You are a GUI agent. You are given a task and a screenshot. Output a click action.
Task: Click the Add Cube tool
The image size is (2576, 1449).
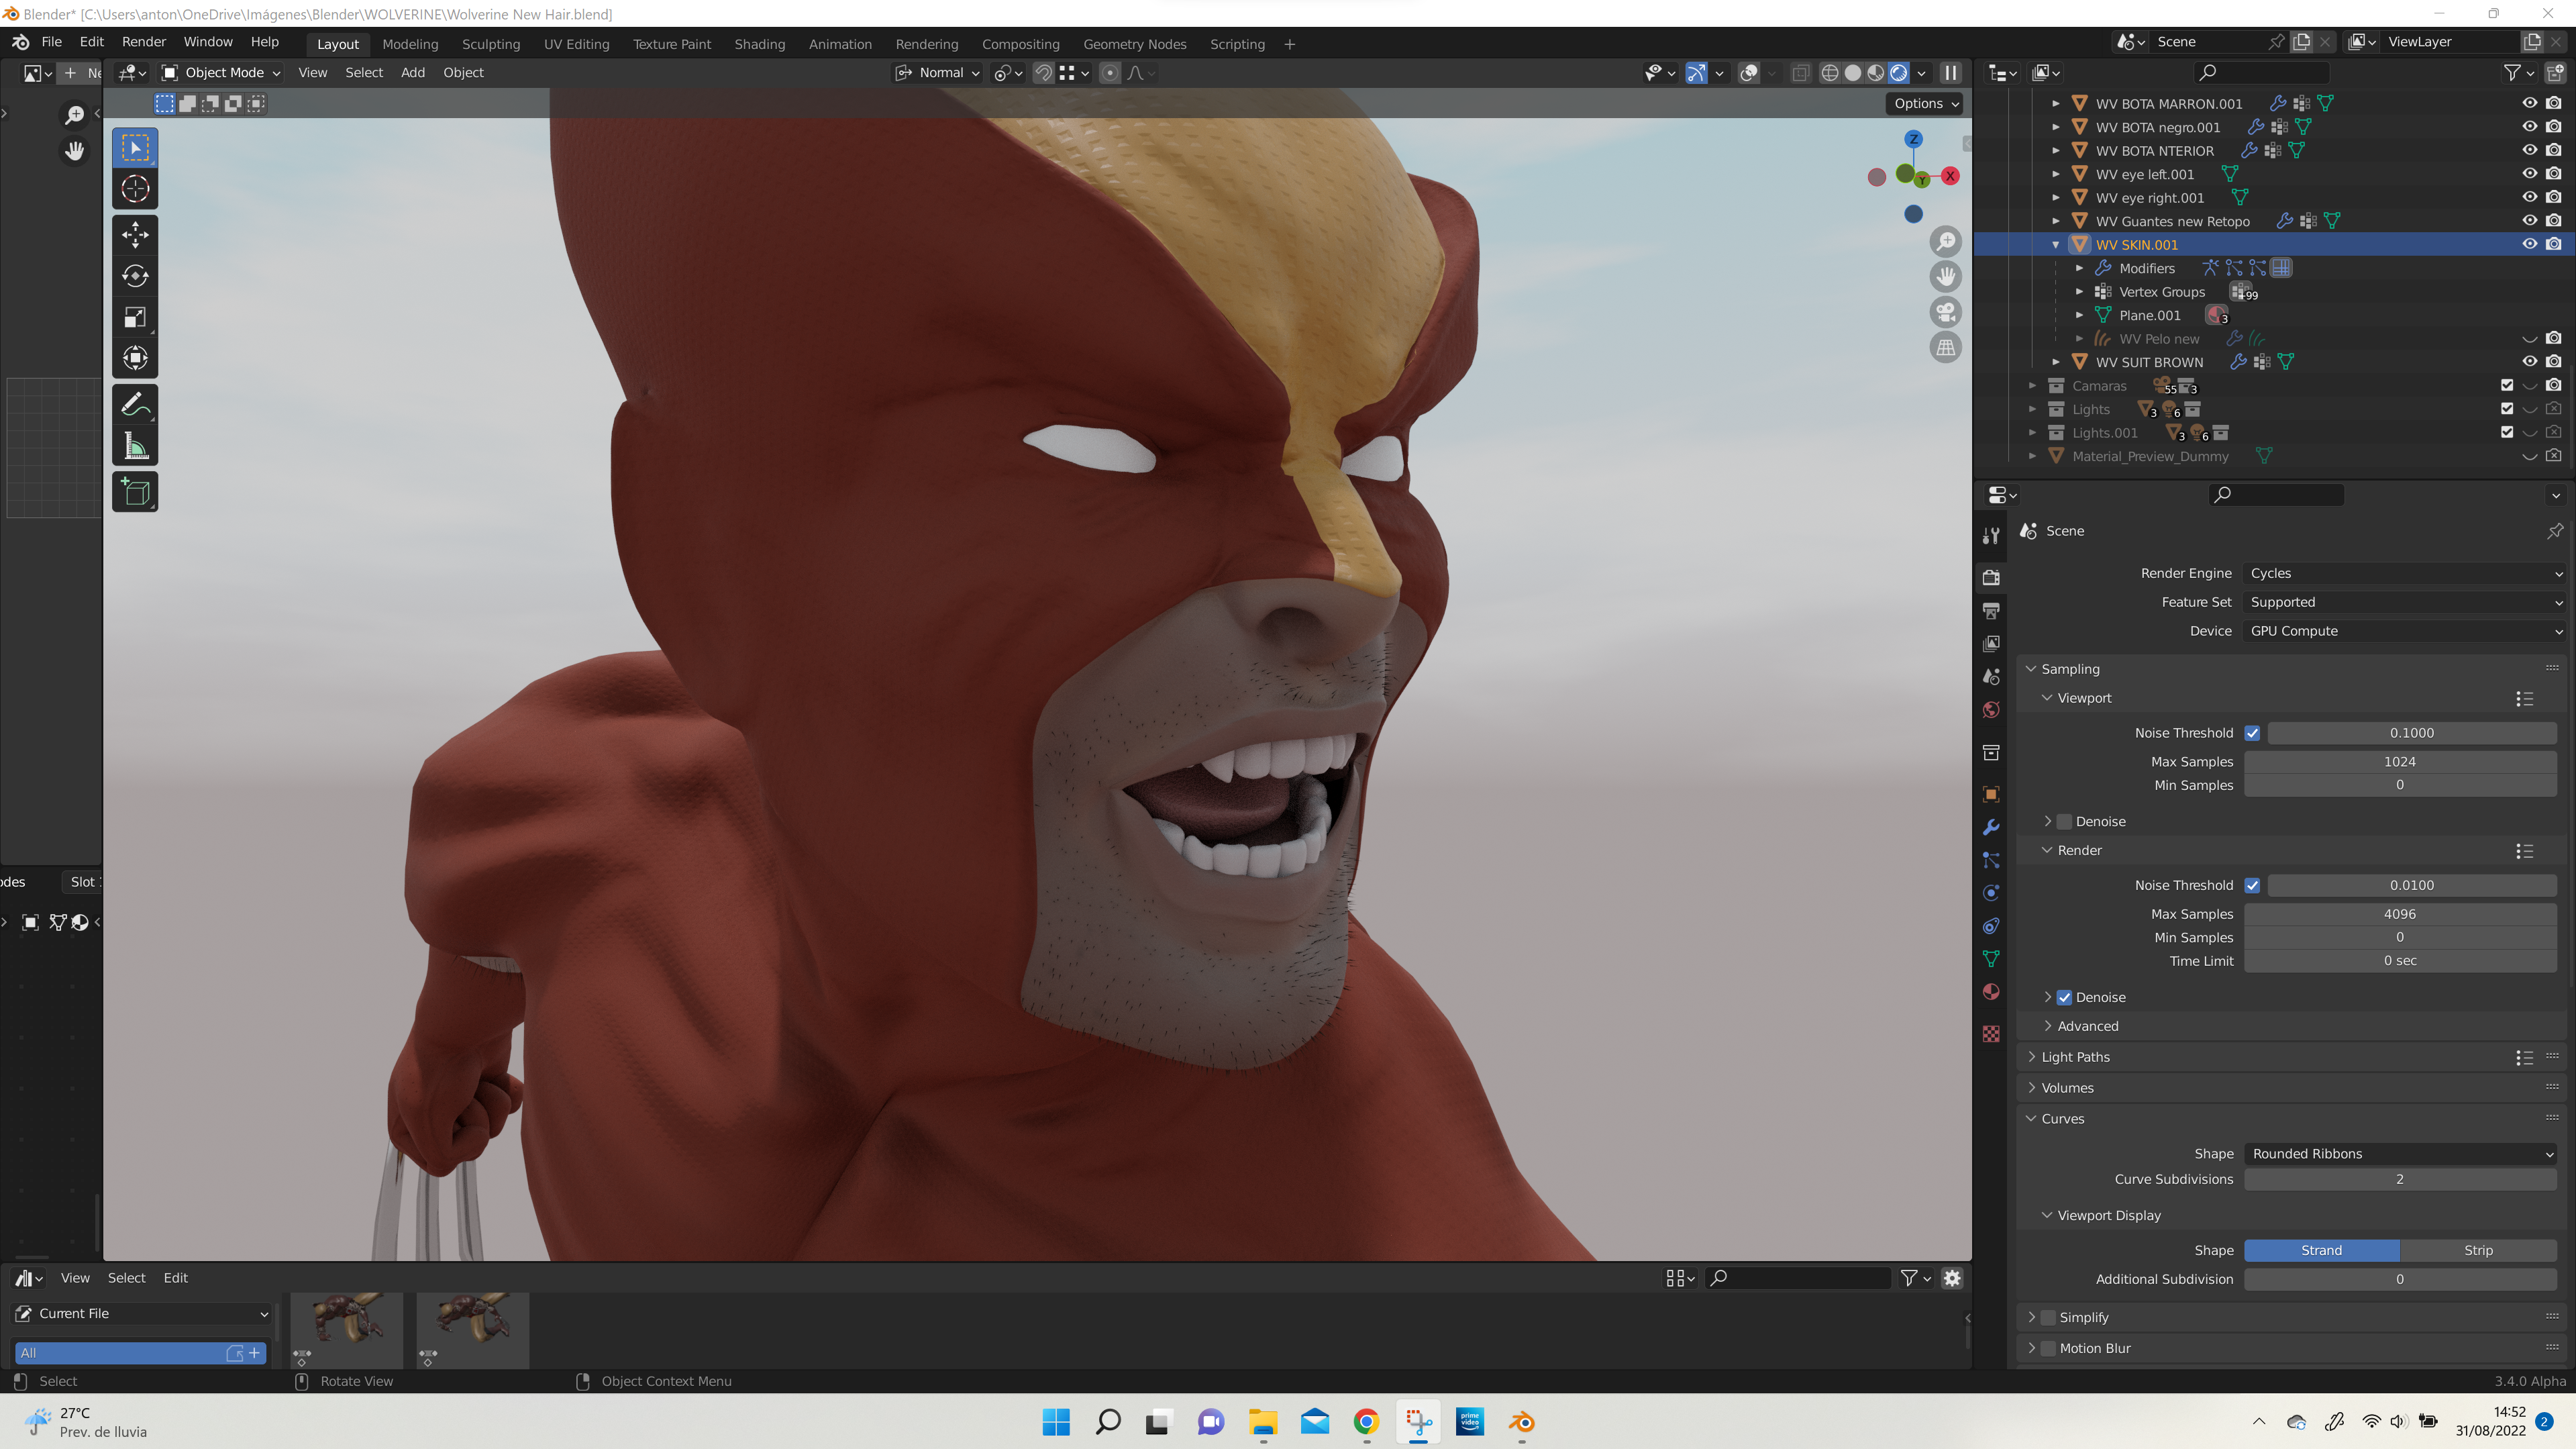[135, 492]
